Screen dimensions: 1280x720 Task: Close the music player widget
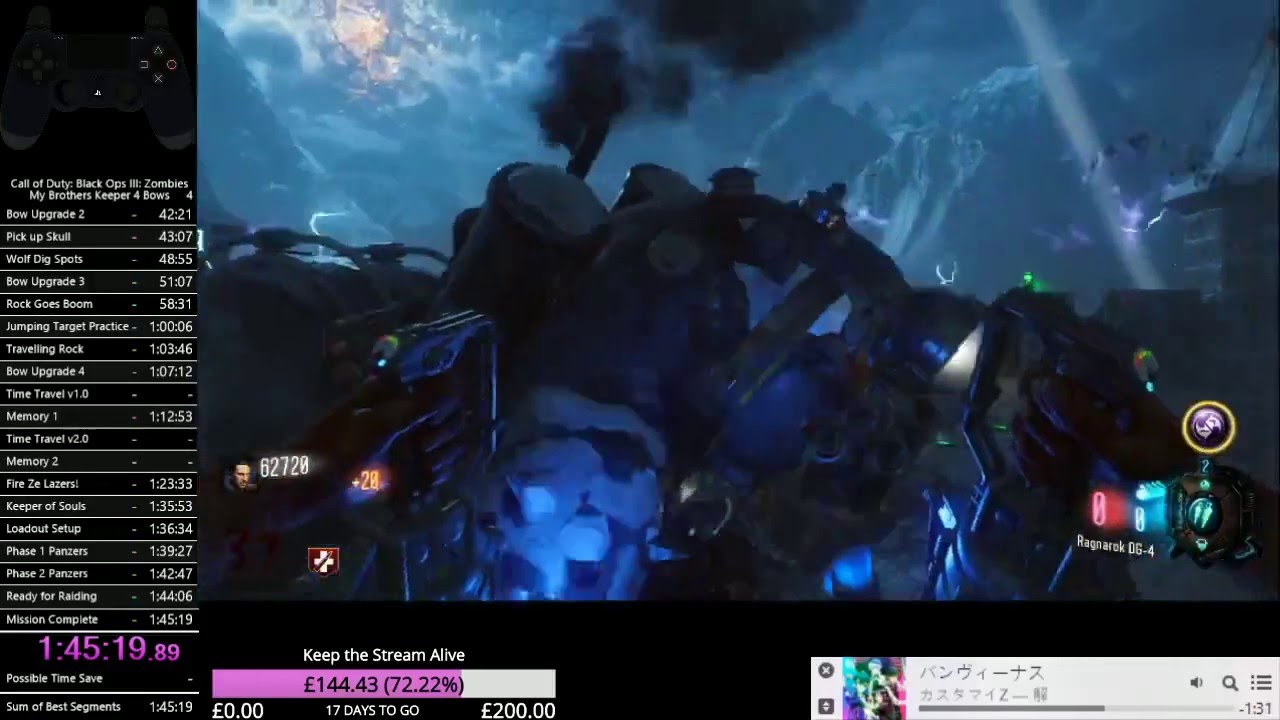(826, 670)
